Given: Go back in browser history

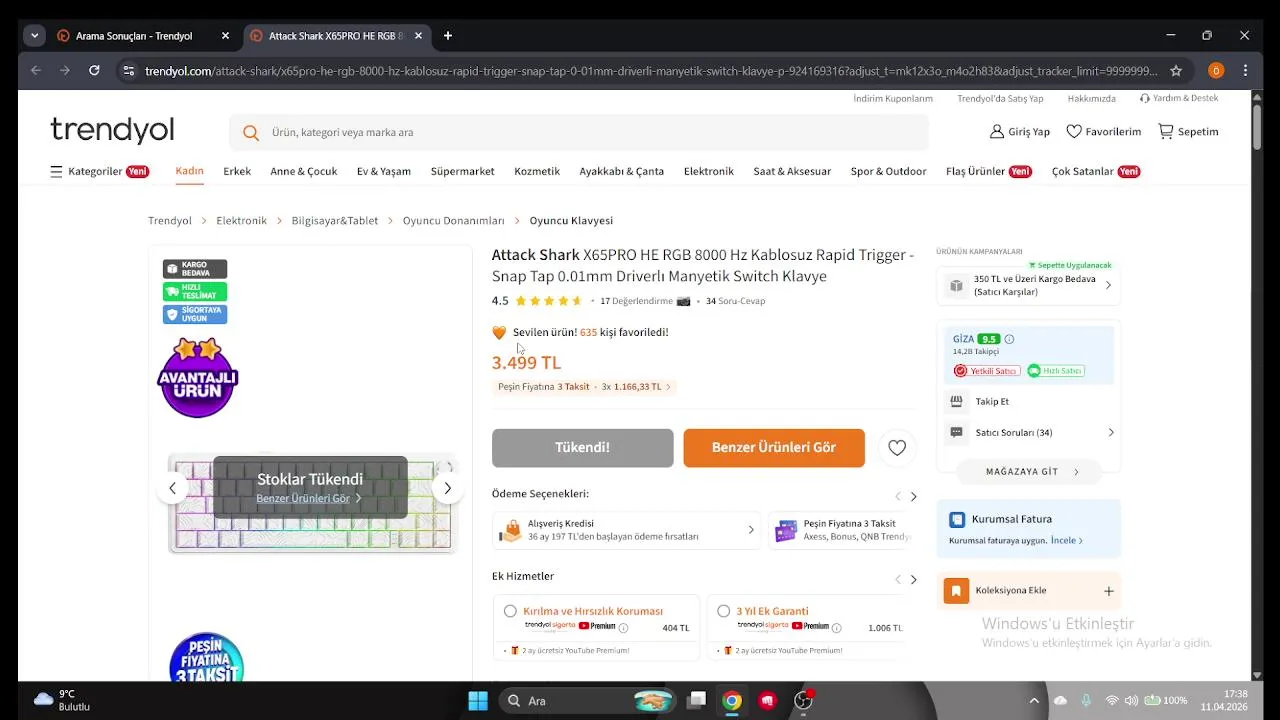Looking at the screenshot, I should coord(36,71).
